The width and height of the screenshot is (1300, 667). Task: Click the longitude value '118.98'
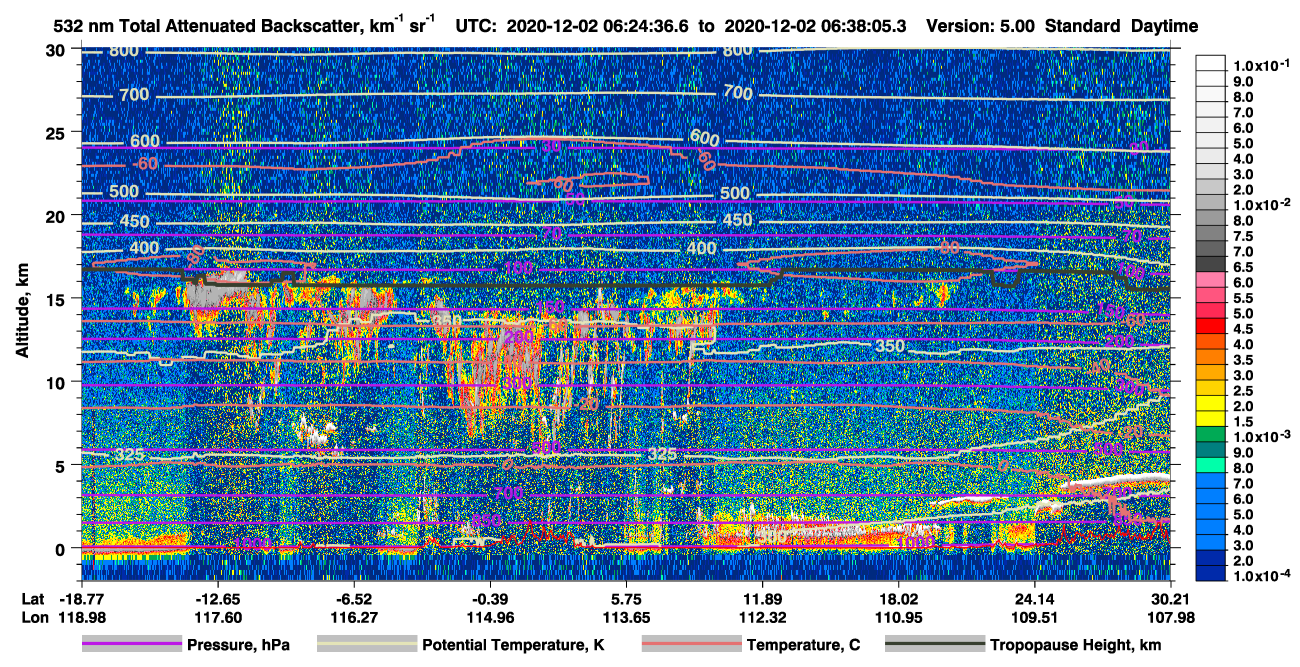pyautogui.click(x=81, y=617)
